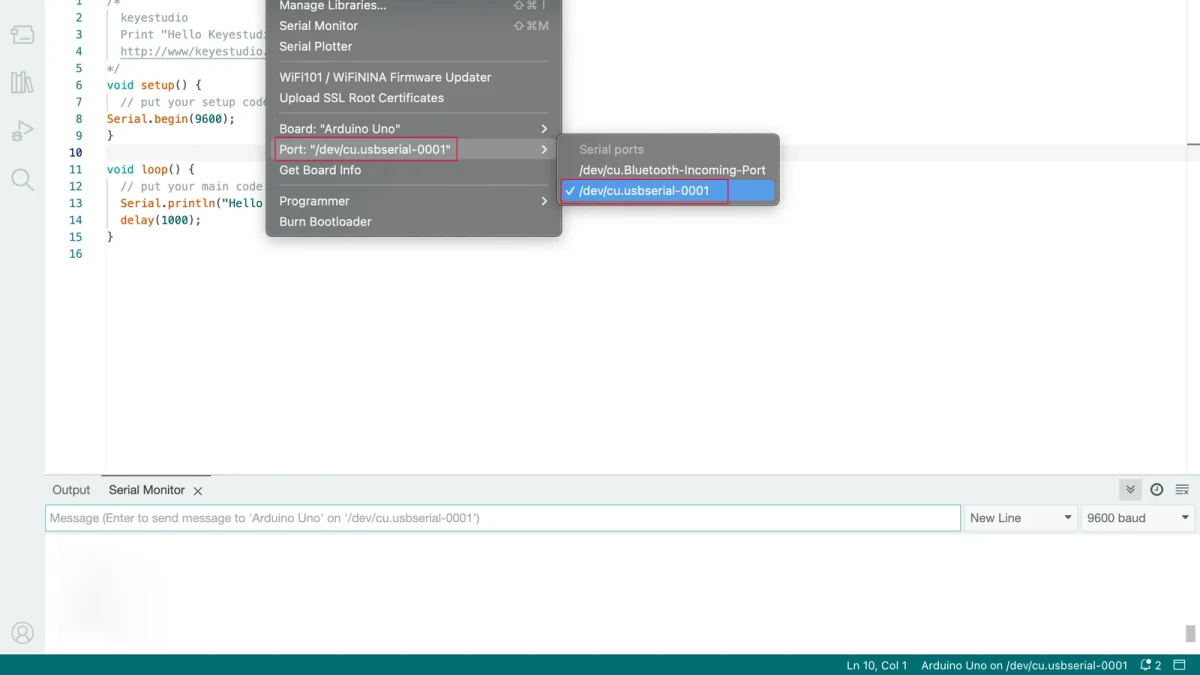Expand the Board: "Arduino Uno" submenu arrow
Viewport: 1200px width, 675px height.
[x=544, y=129]
